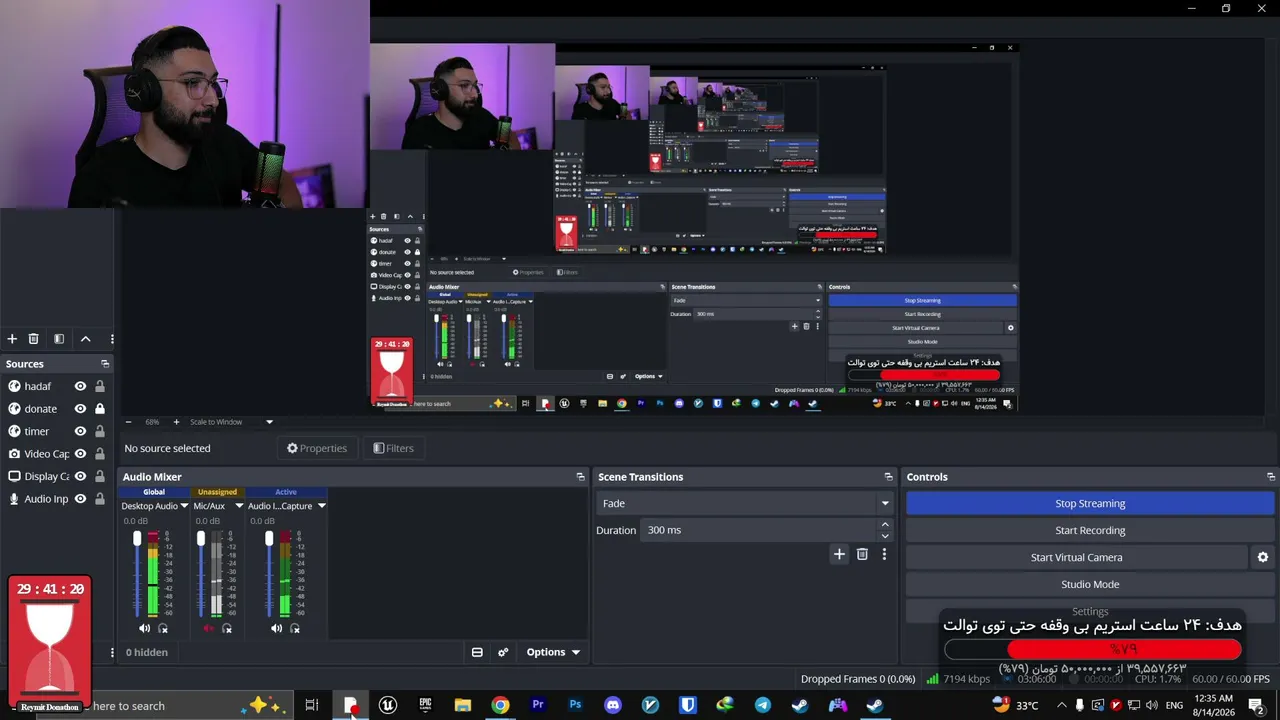Screen dimensions: 1280x720
Task: Open Bitwarden from taskbar
Action: [x=688, y=705]
